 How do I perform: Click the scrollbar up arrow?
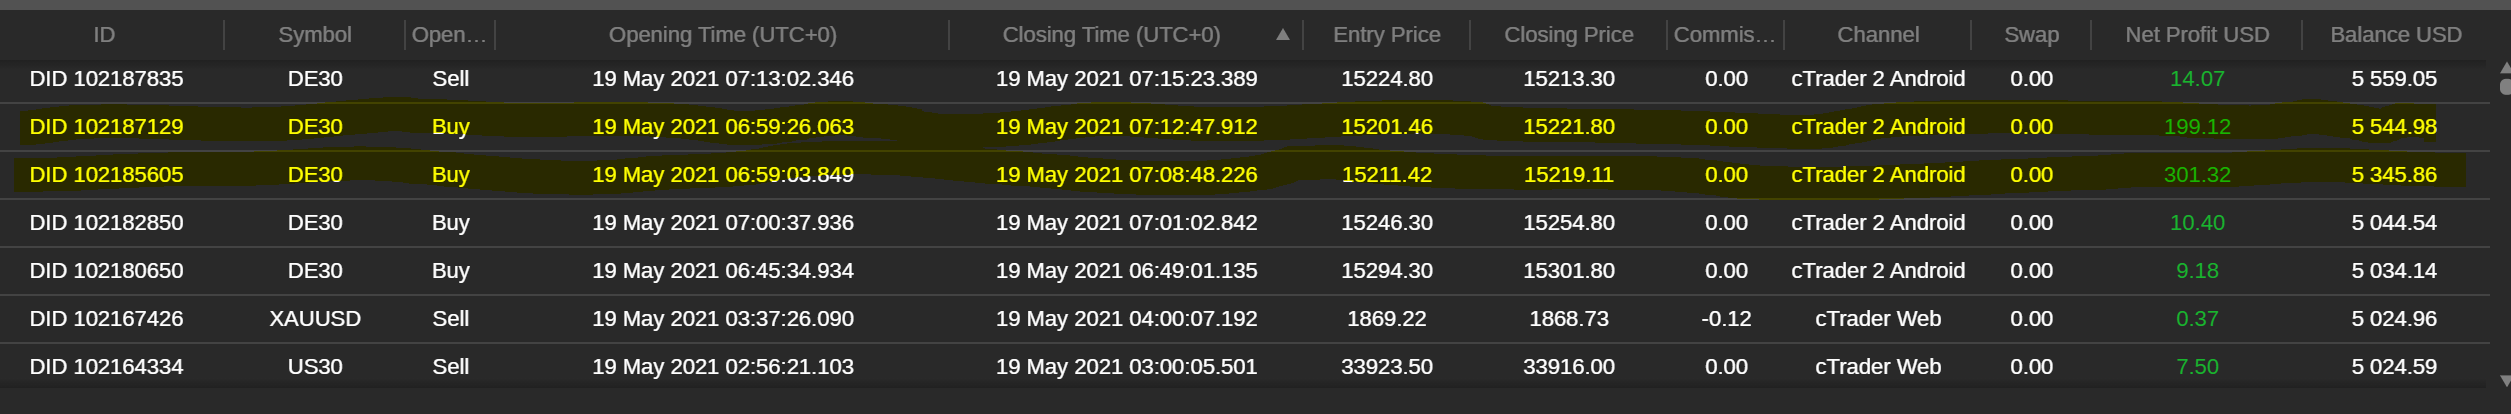(x=2505, y=68)
